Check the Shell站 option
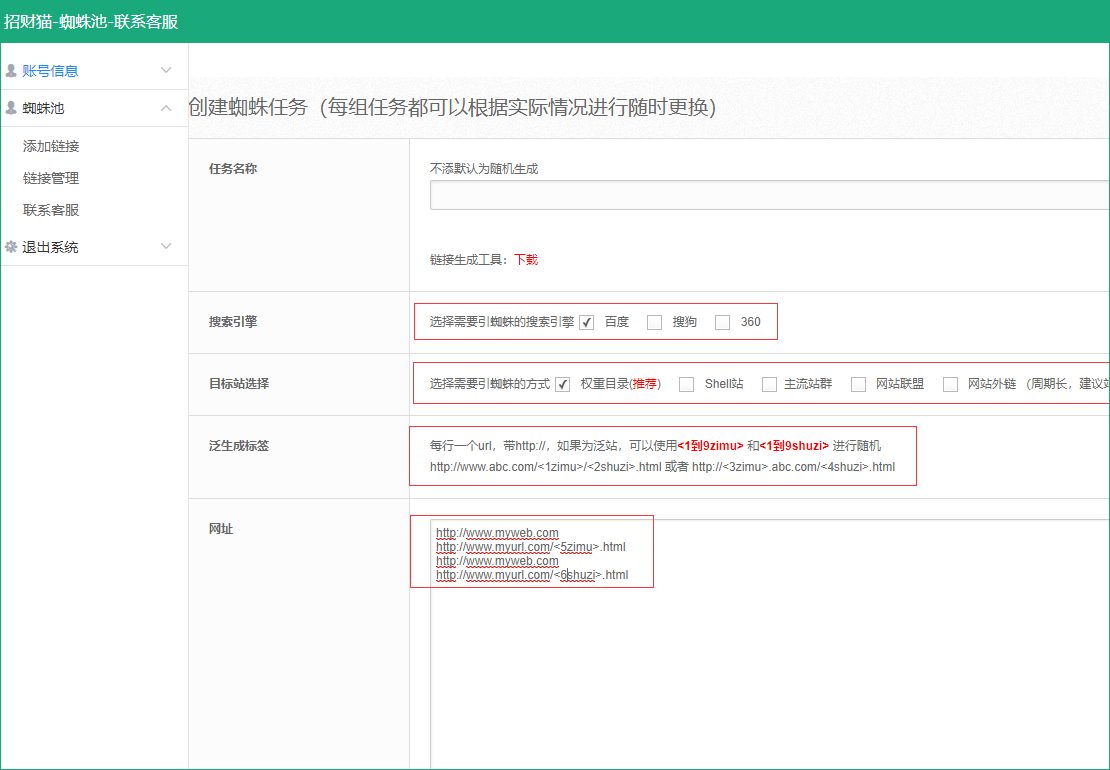Viewport: 1110px width, 770px height. [686, 384]
